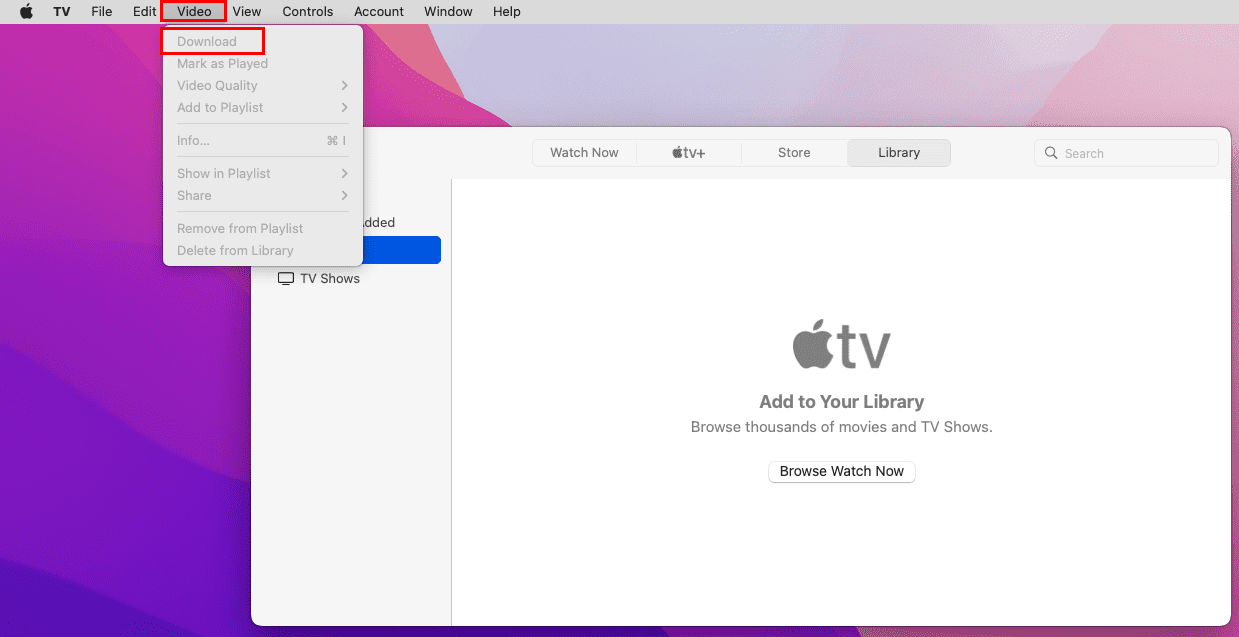Expand the Video Quality submenu
The image size is (1239, 637).
(x=263, y=85)
